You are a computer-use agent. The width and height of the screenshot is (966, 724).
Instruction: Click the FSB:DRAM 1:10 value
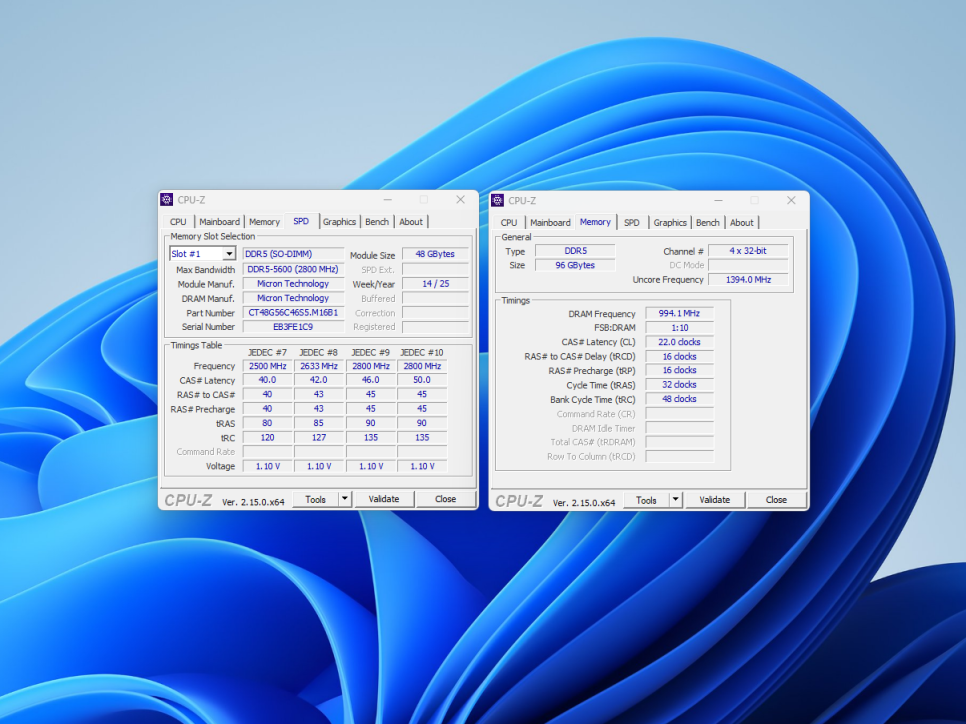coord(680,328)
